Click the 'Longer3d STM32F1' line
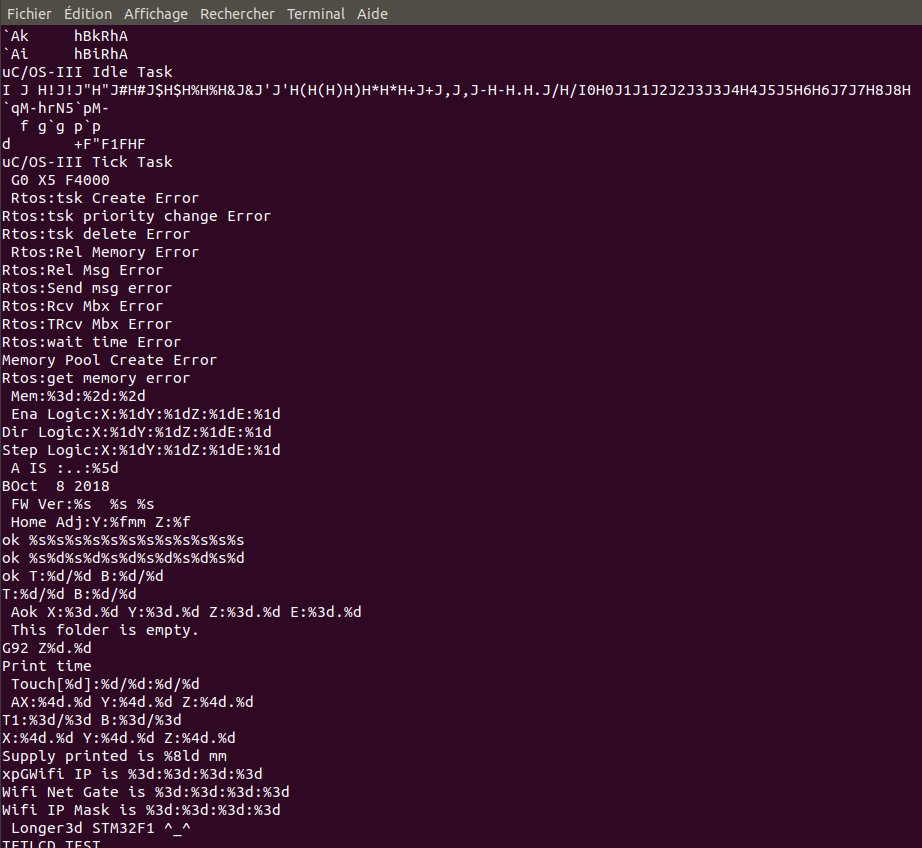The width and height of the screenshot is (922, 848). coord(101,829)
